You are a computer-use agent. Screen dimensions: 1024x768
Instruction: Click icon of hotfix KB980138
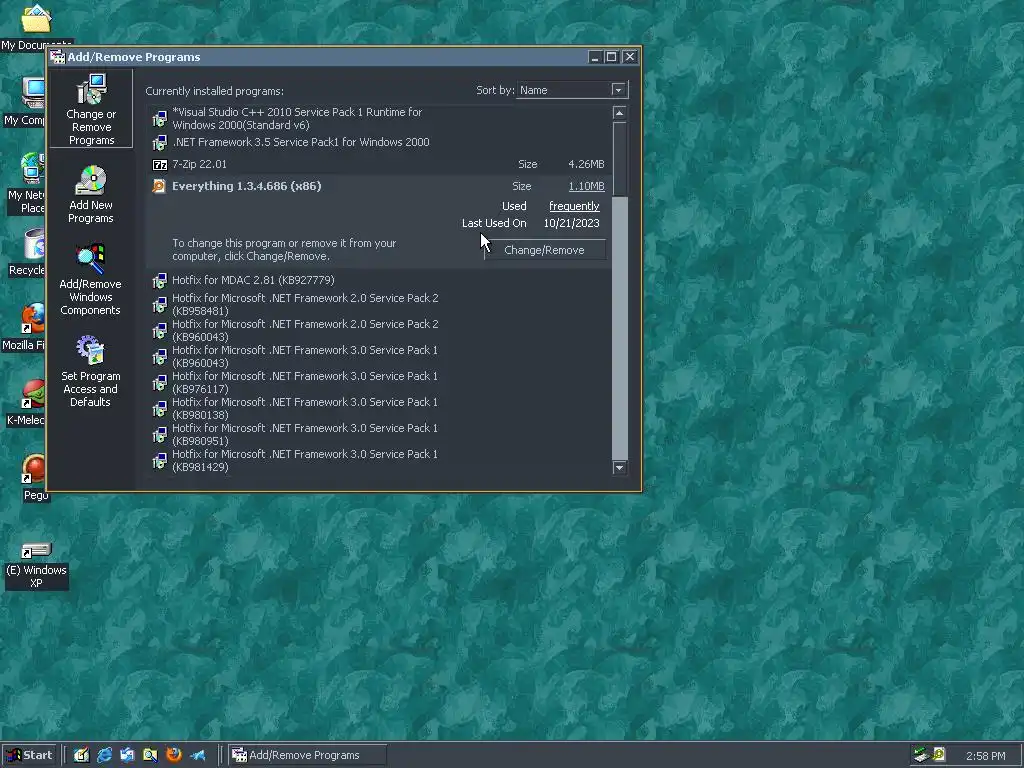click(x=160, y=409)
